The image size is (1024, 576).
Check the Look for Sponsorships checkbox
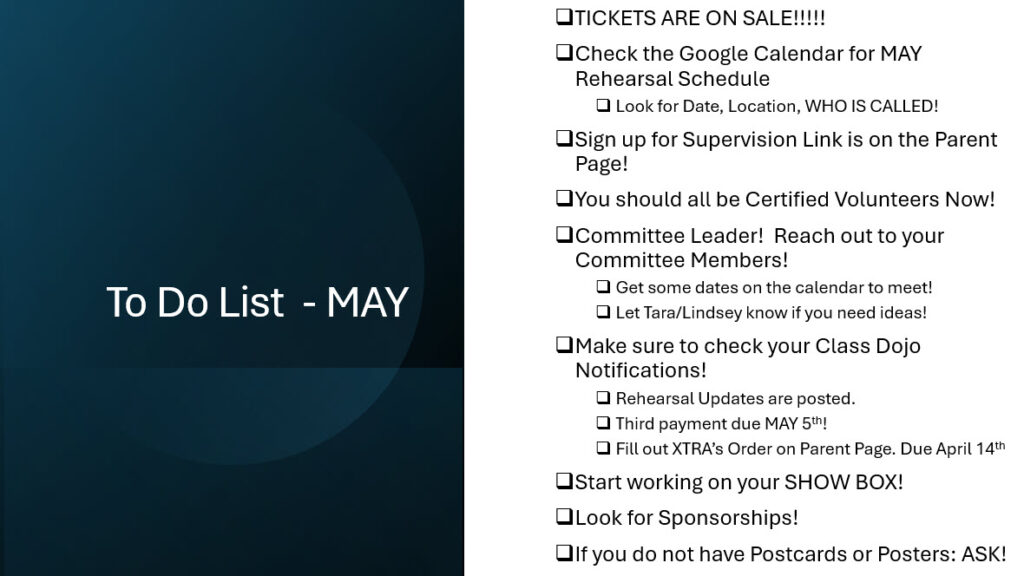tap(564, 517)
